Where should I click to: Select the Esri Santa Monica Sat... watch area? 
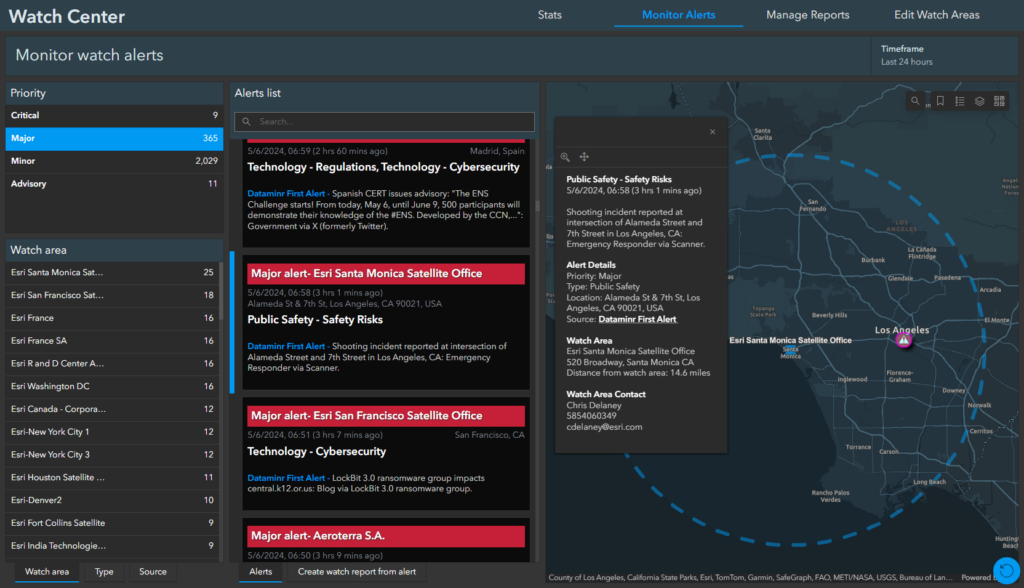(x=112, y=272)
